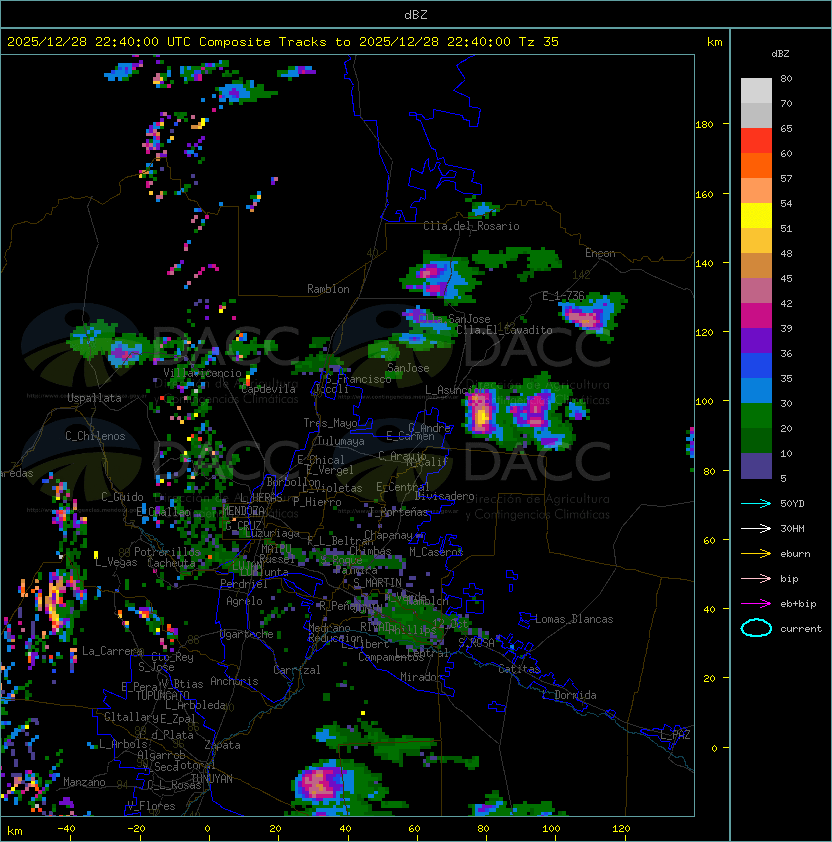The width and height of the screenshot is (832, 842).
Task: Click the L_Dormida place label
Action: pos(569,695)
